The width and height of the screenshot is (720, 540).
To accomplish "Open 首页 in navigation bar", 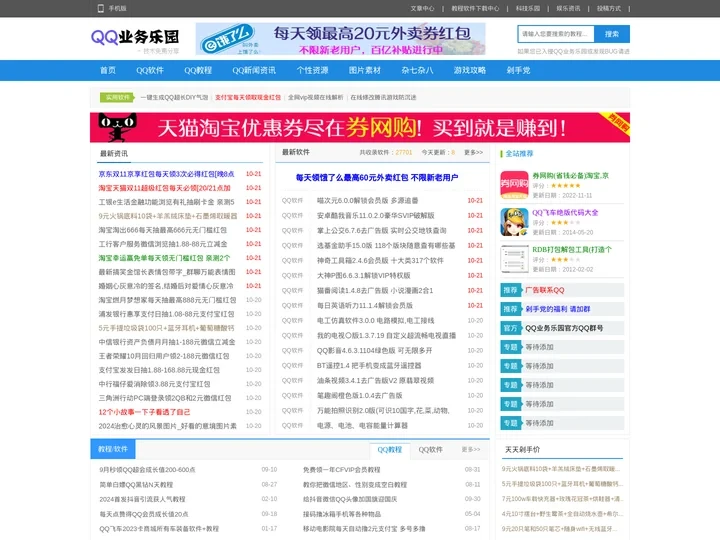I will click(108, 70).
